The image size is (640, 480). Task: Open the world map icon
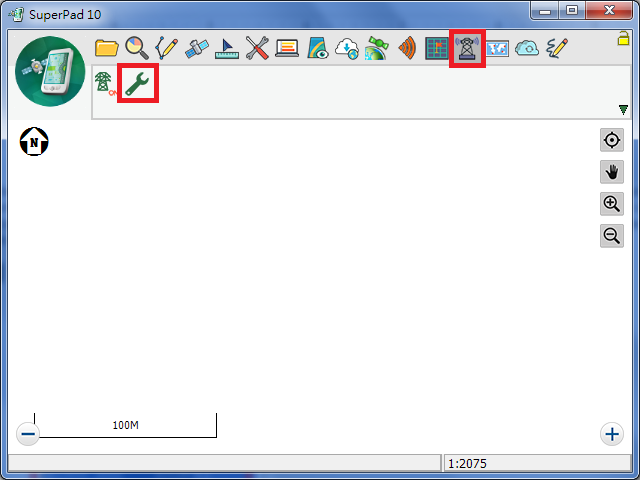[498, 49]
